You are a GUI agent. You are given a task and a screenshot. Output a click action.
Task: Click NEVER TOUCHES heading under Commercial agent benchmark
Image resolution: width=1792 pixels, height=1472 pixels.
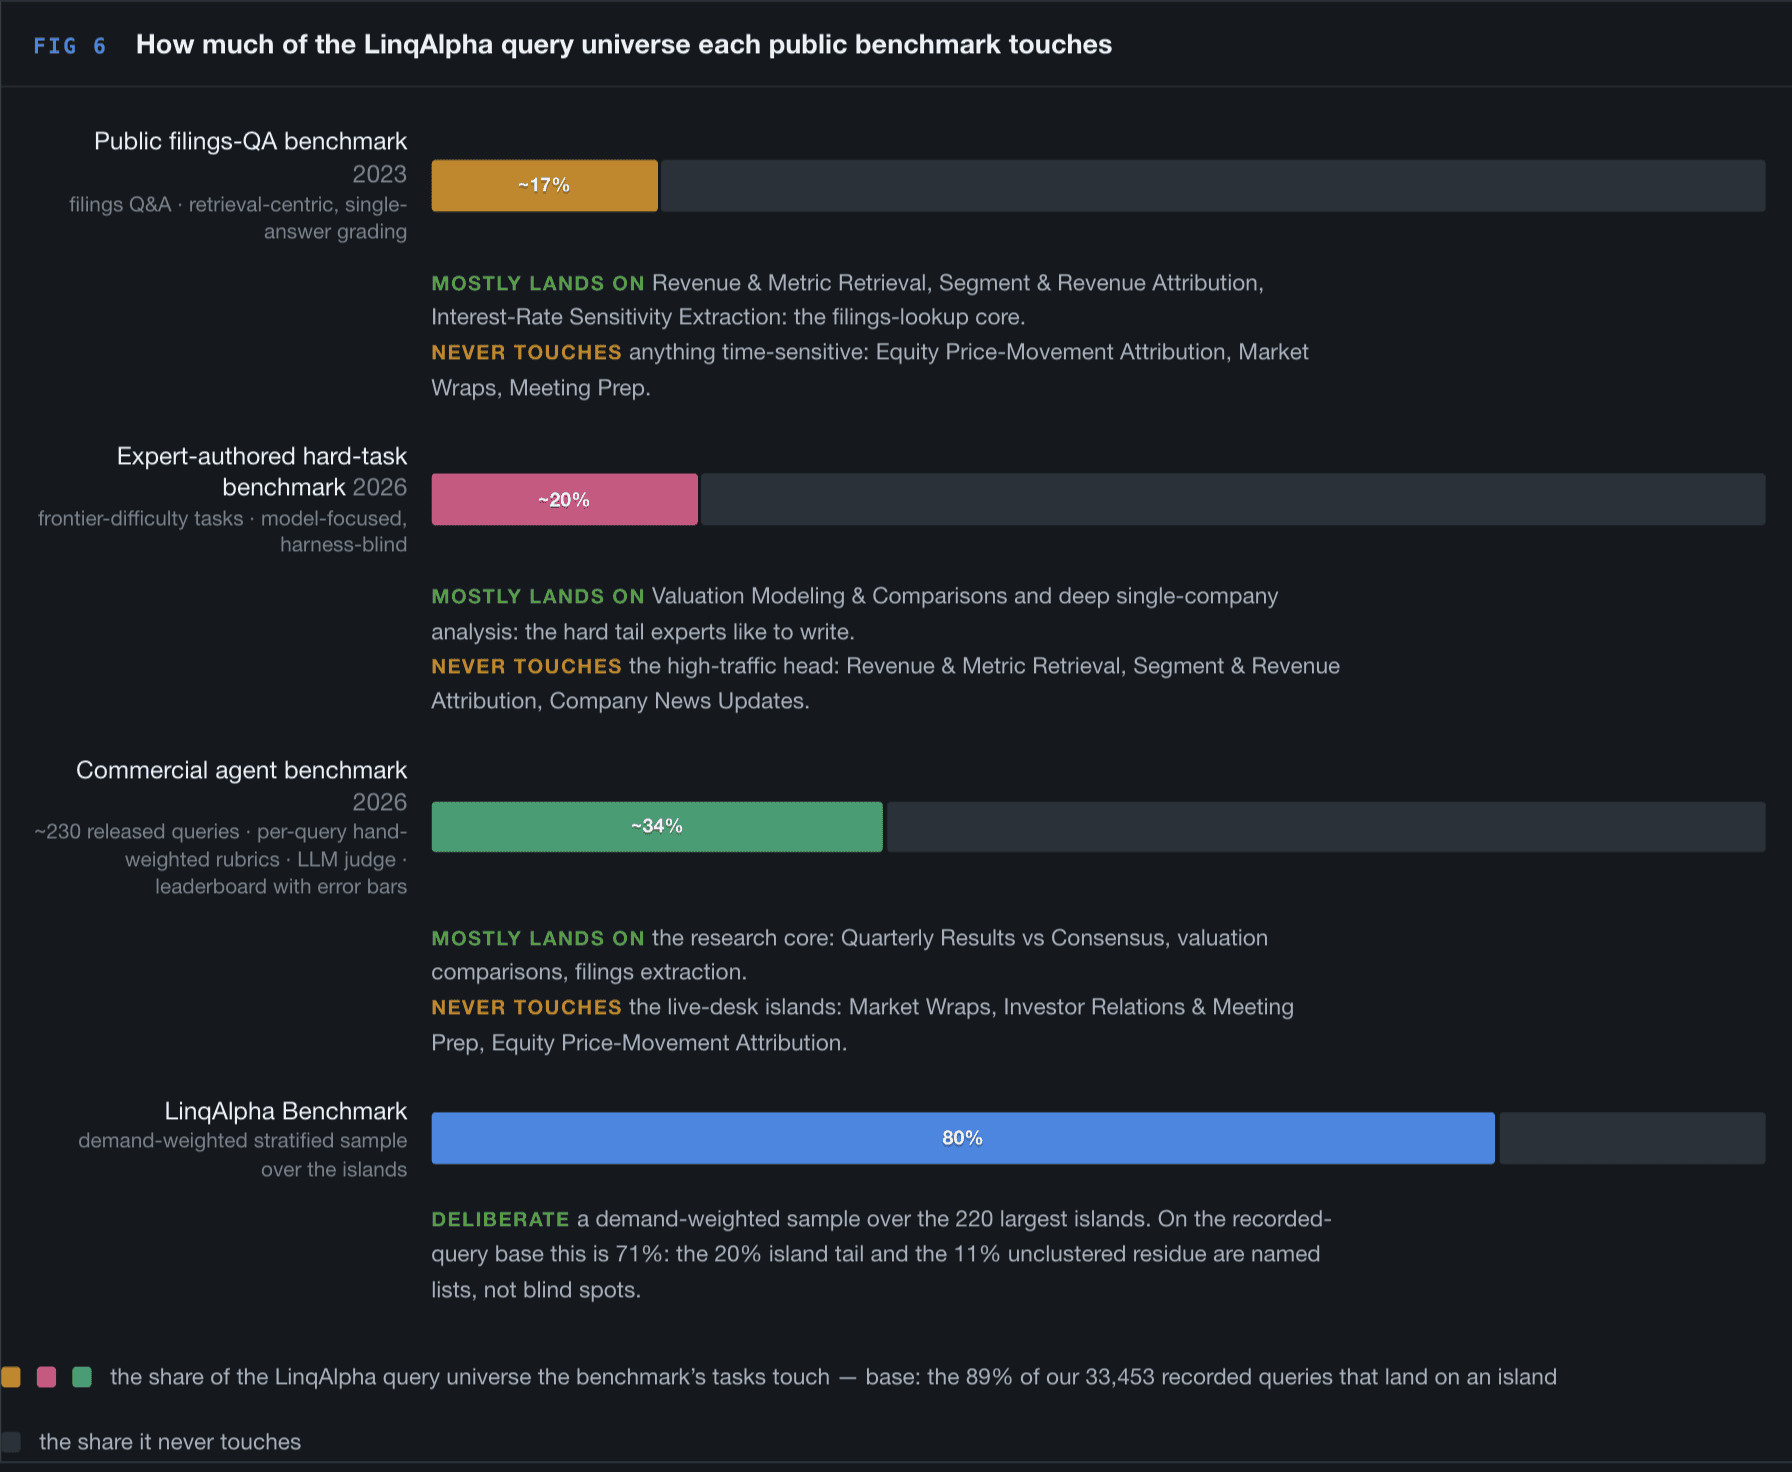coord(527,1007)
